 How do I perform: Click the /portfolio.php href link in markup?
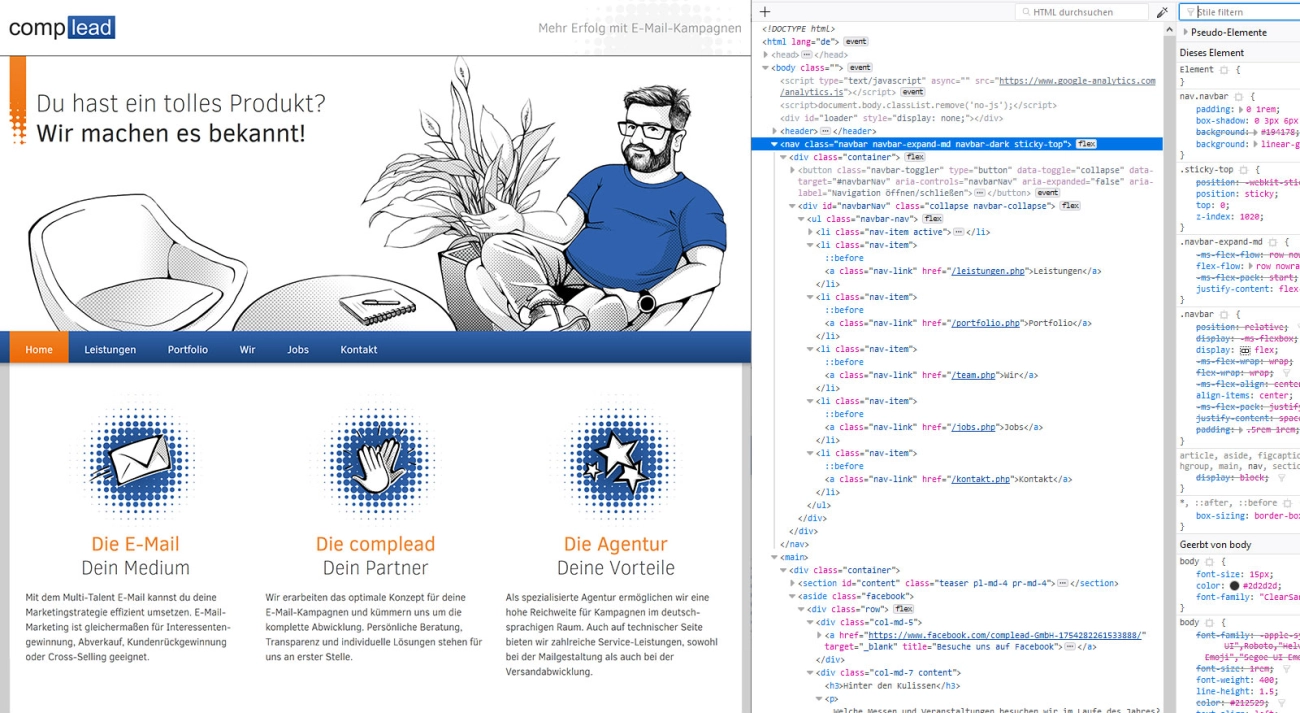pos(986,323)
